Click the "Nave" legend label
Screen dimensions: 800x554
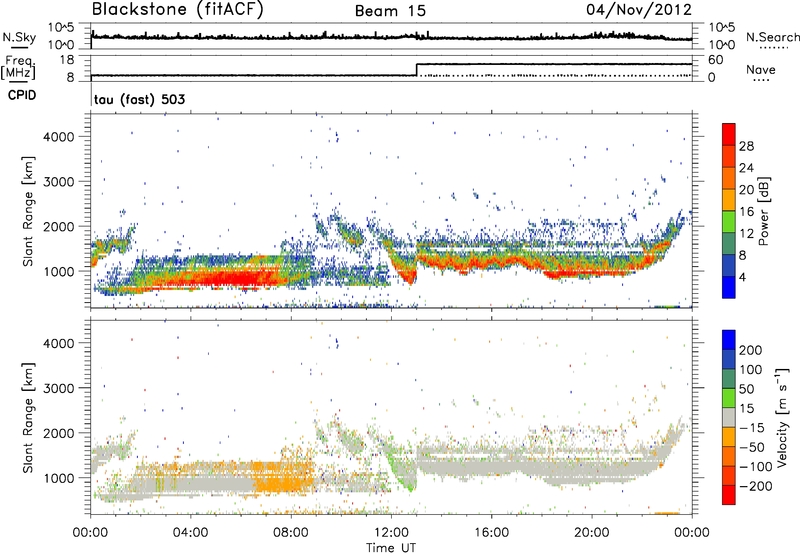pyautogui.click(x=761, y=69)
